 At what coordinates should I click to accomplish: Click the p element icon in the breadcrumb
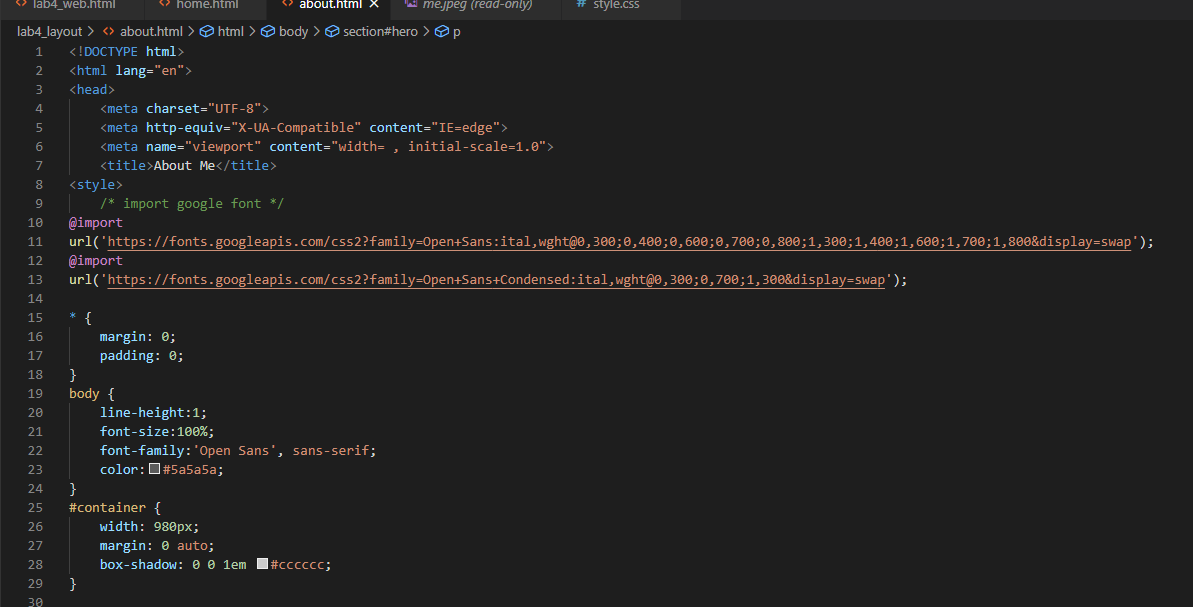pyautogui.click(x=440, y=31)
